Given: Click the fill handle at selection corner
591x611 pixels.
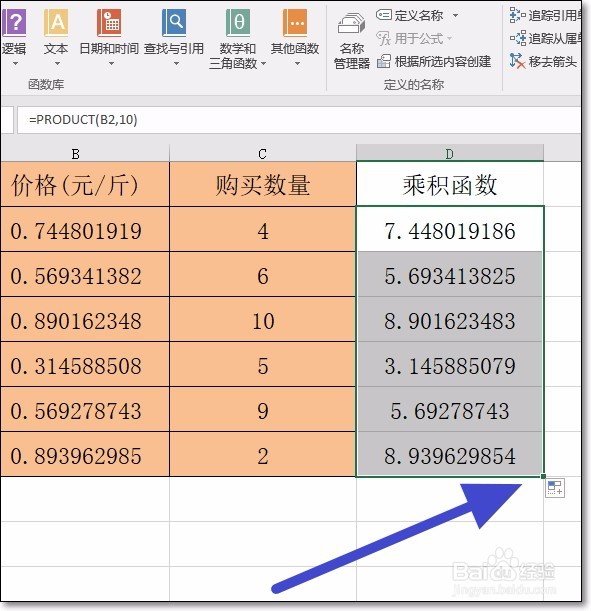Looking at the screenshot, I should 543,476.
